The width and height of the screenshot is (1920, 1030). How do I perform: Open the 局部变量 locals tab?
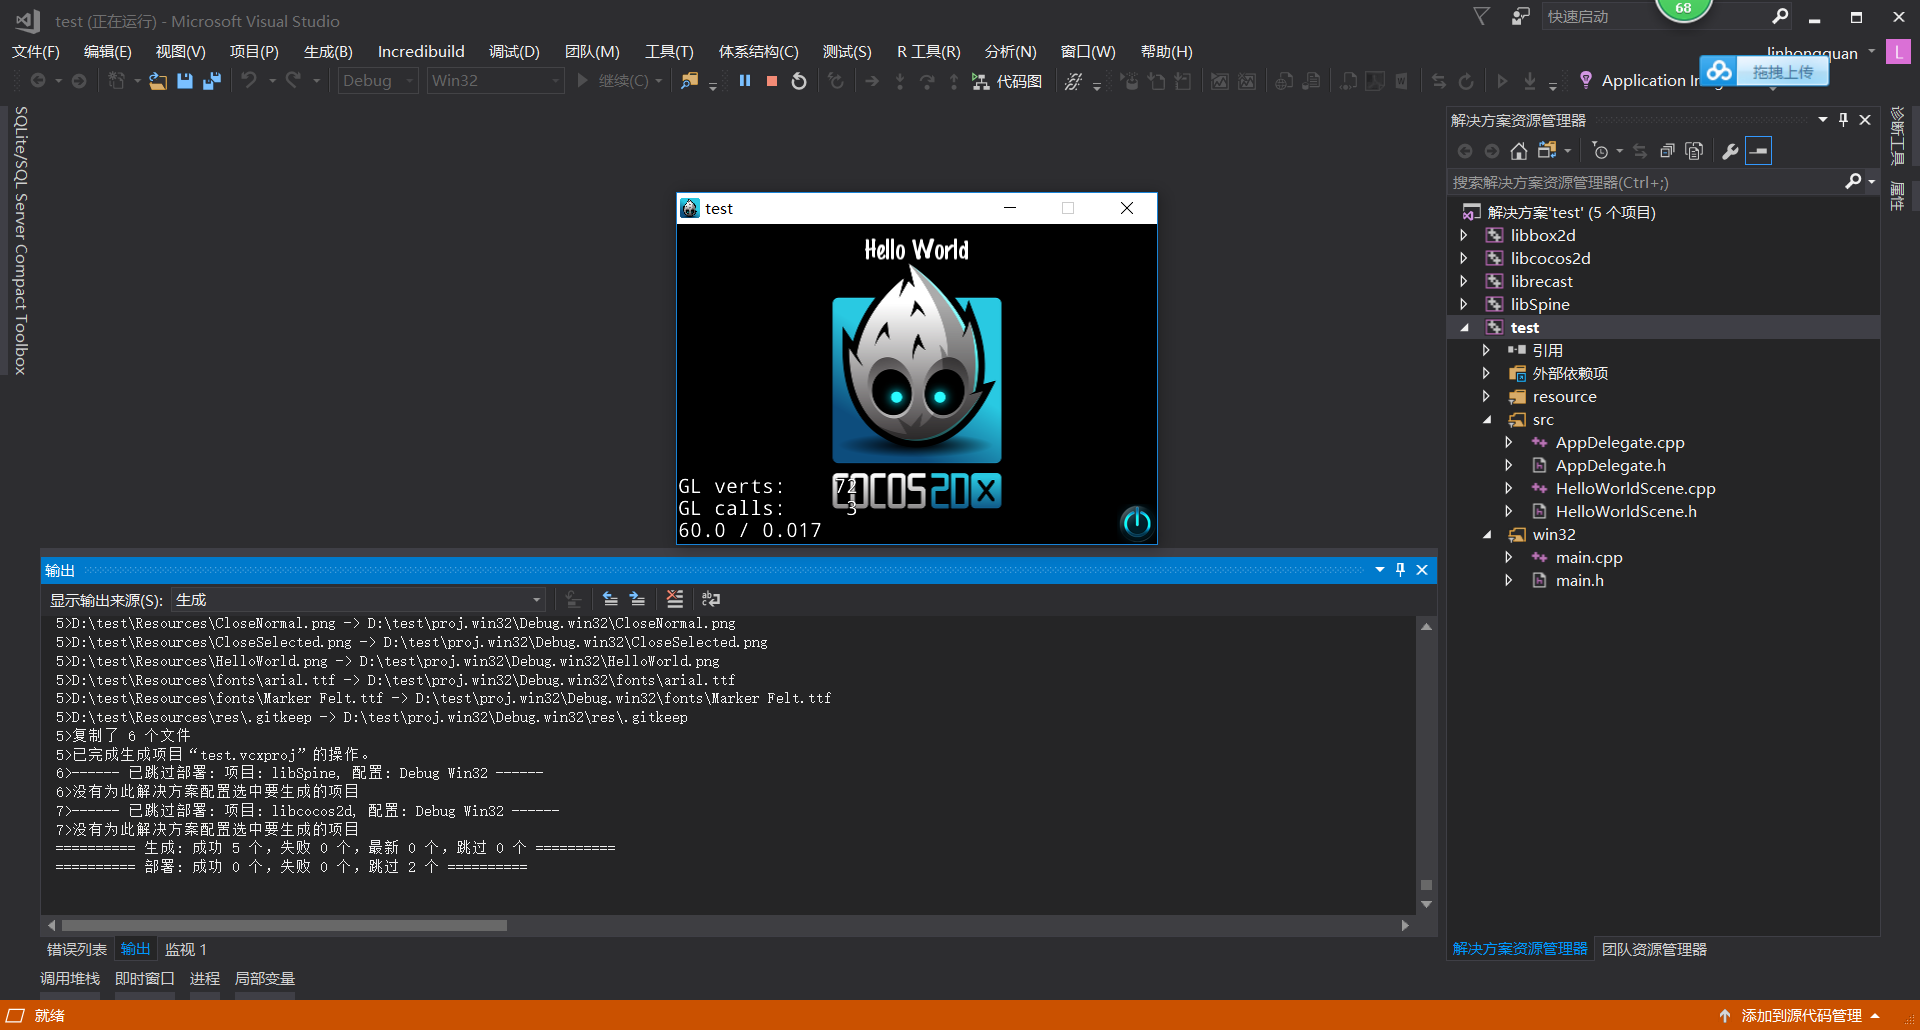point(265,978)
